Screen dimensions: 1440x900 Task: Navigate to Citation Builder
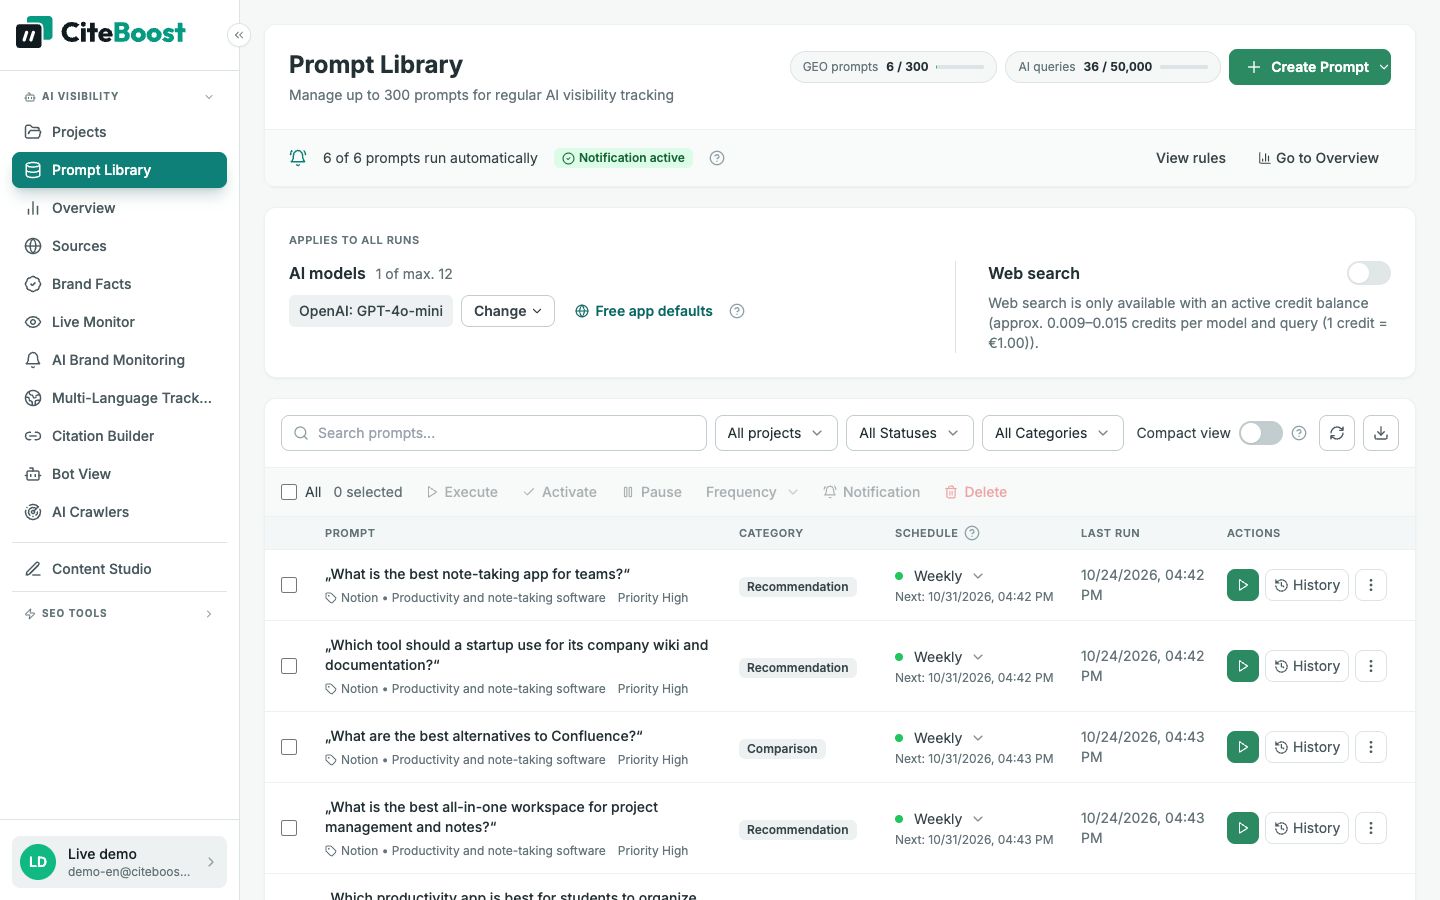click(119, 436)
